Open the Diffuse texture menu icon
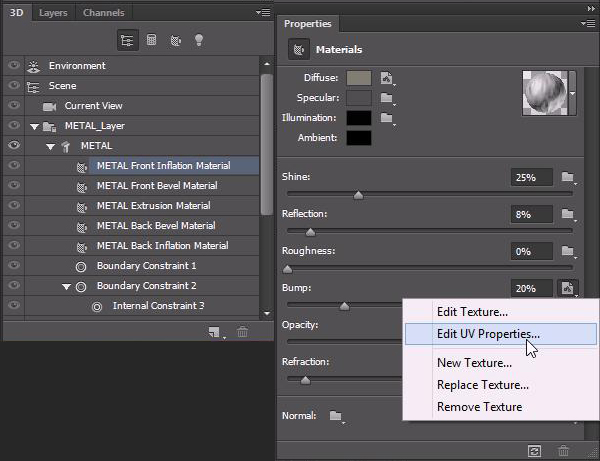This screenshot has height=461, width=600. pos(387,78)
